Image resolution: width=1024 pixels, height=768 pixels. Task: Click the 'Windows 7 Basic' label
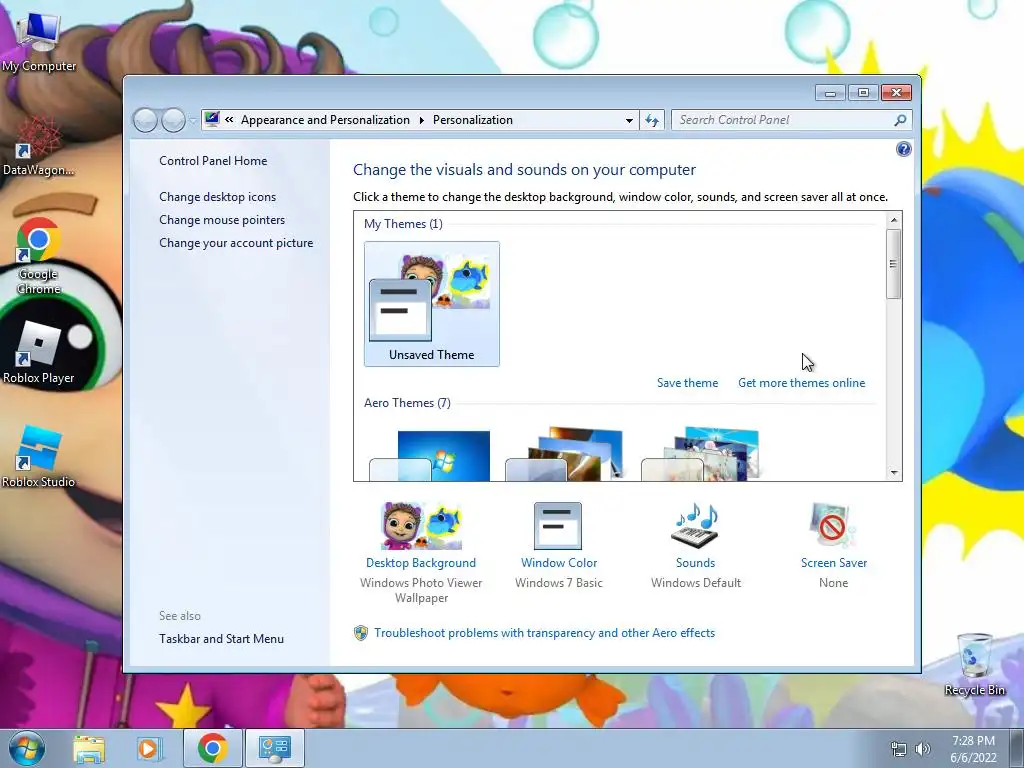(558, 583)
